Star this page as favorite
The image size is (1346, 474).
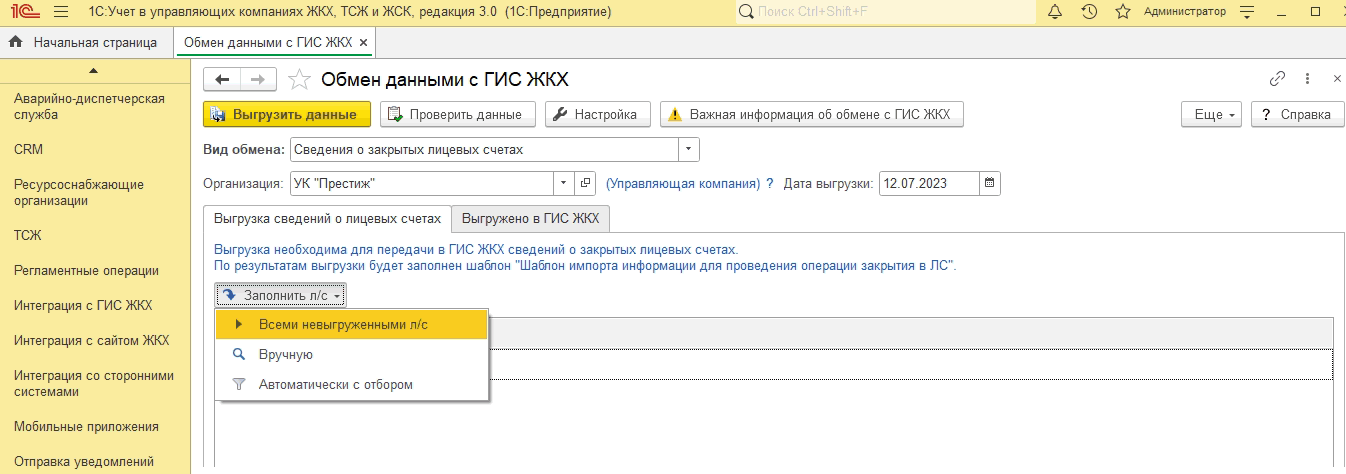tap(299, 80)
